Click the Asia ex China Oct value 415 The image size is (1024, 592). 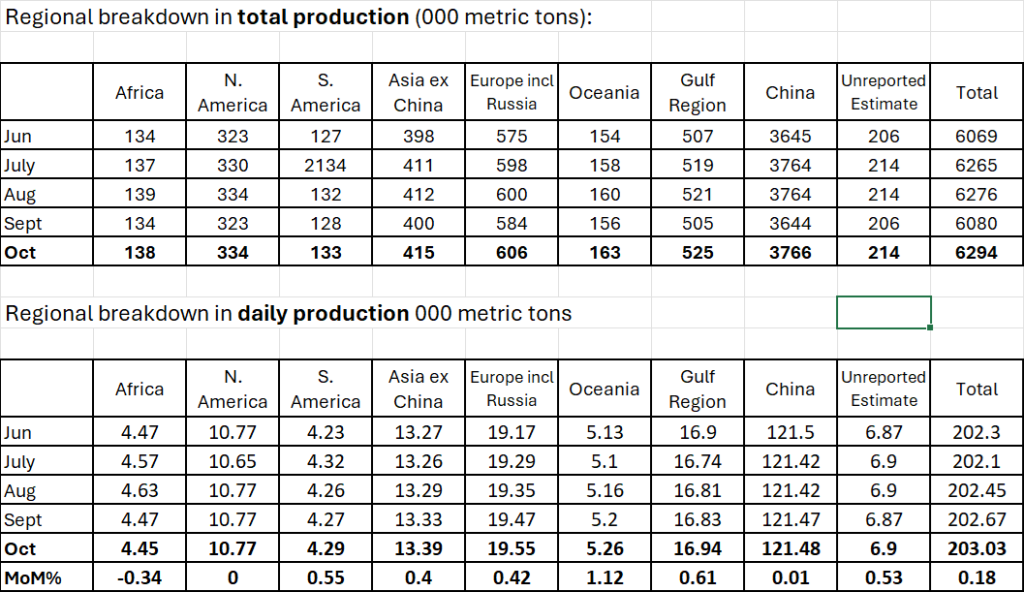pyautogui.click(x=418, y=253)
